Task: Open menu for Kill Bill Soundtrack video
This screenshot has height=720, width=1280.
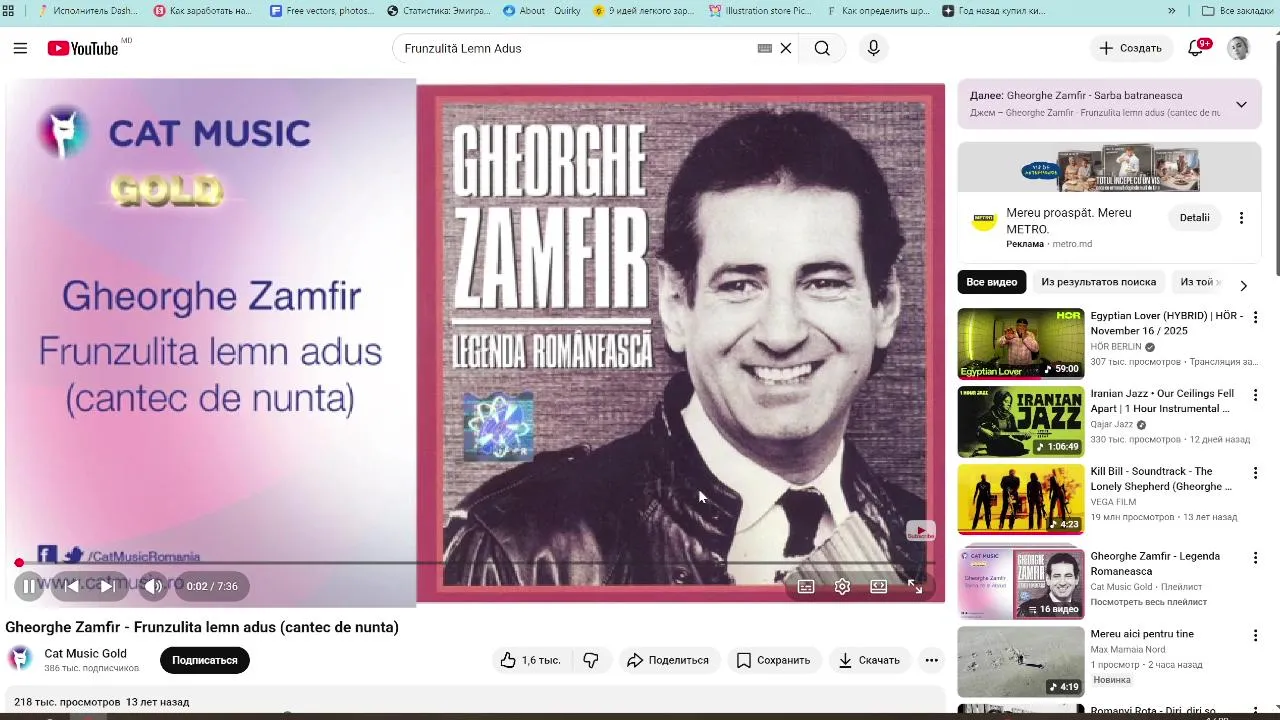Action: tap(1255, 473)
